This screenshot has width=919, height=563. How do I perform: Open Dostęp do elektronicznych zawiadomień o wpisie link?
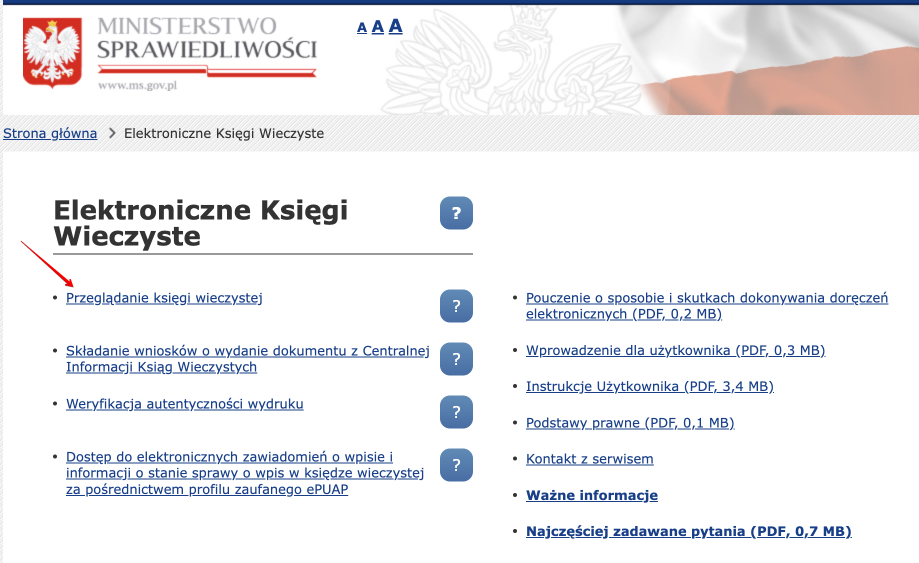pyautogui.click(x=244, y=473)
